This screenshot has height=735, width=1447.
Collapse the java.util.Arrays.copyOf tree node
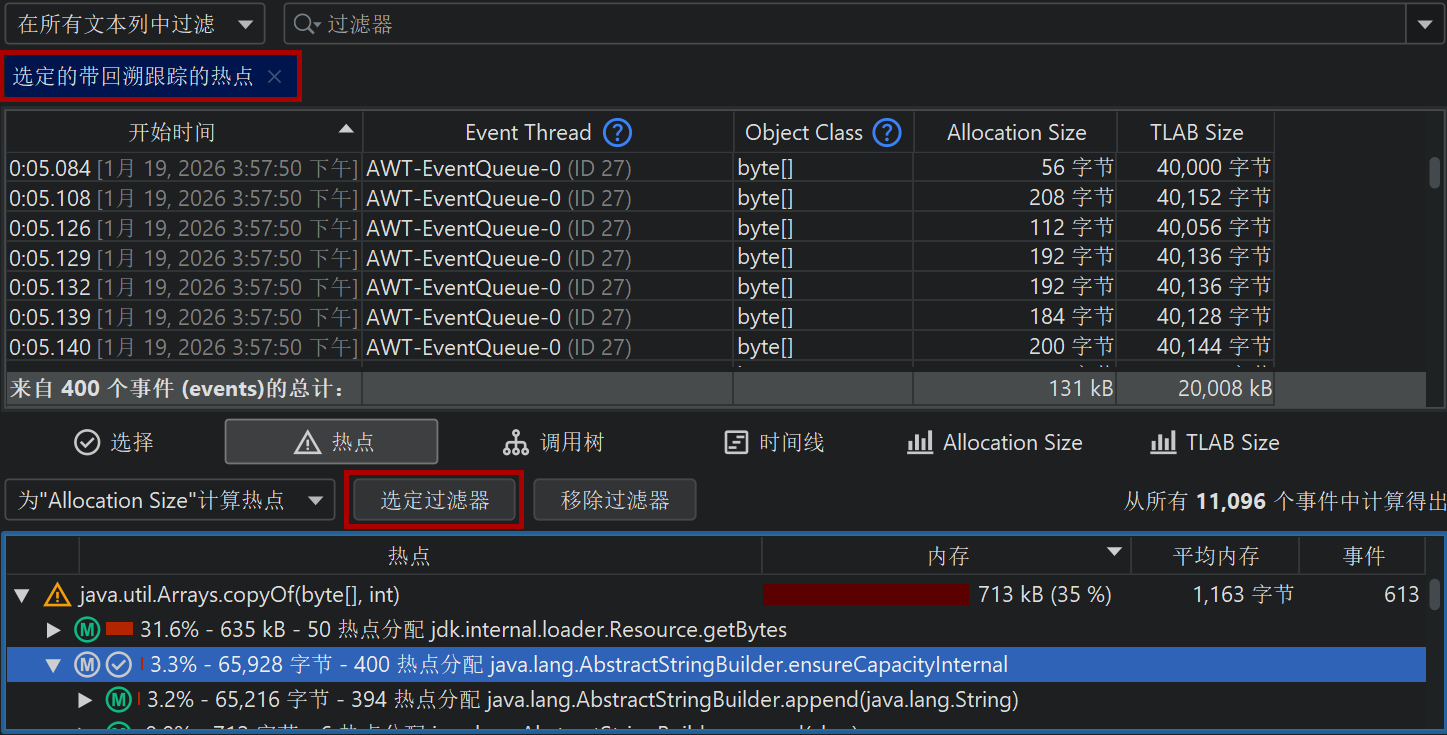pos(22,596)
